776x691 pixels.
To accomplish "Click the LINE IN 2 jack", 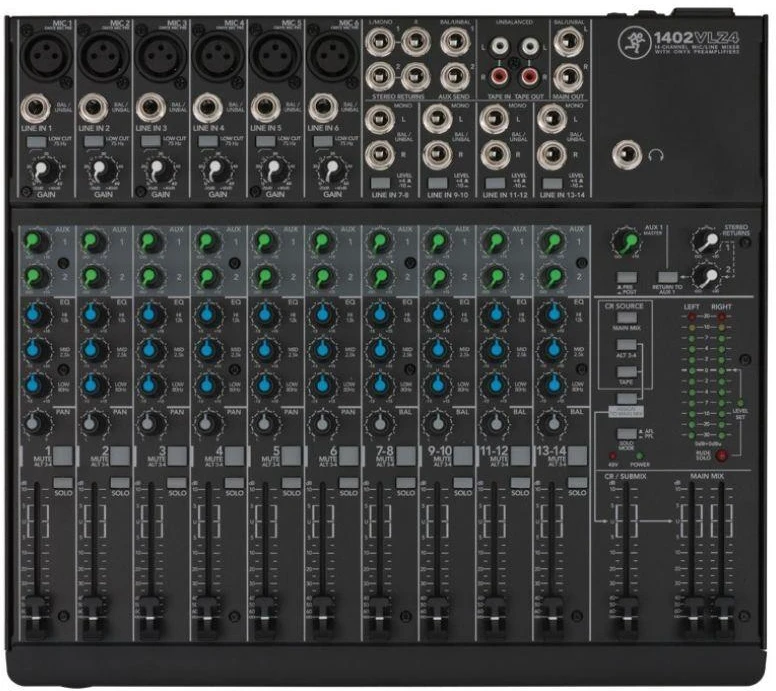I will [94, 108].
